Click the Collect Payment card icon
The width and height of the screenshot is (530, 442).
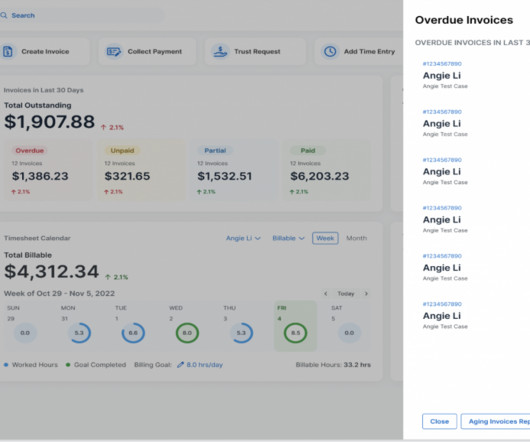(x=114, y=52)
